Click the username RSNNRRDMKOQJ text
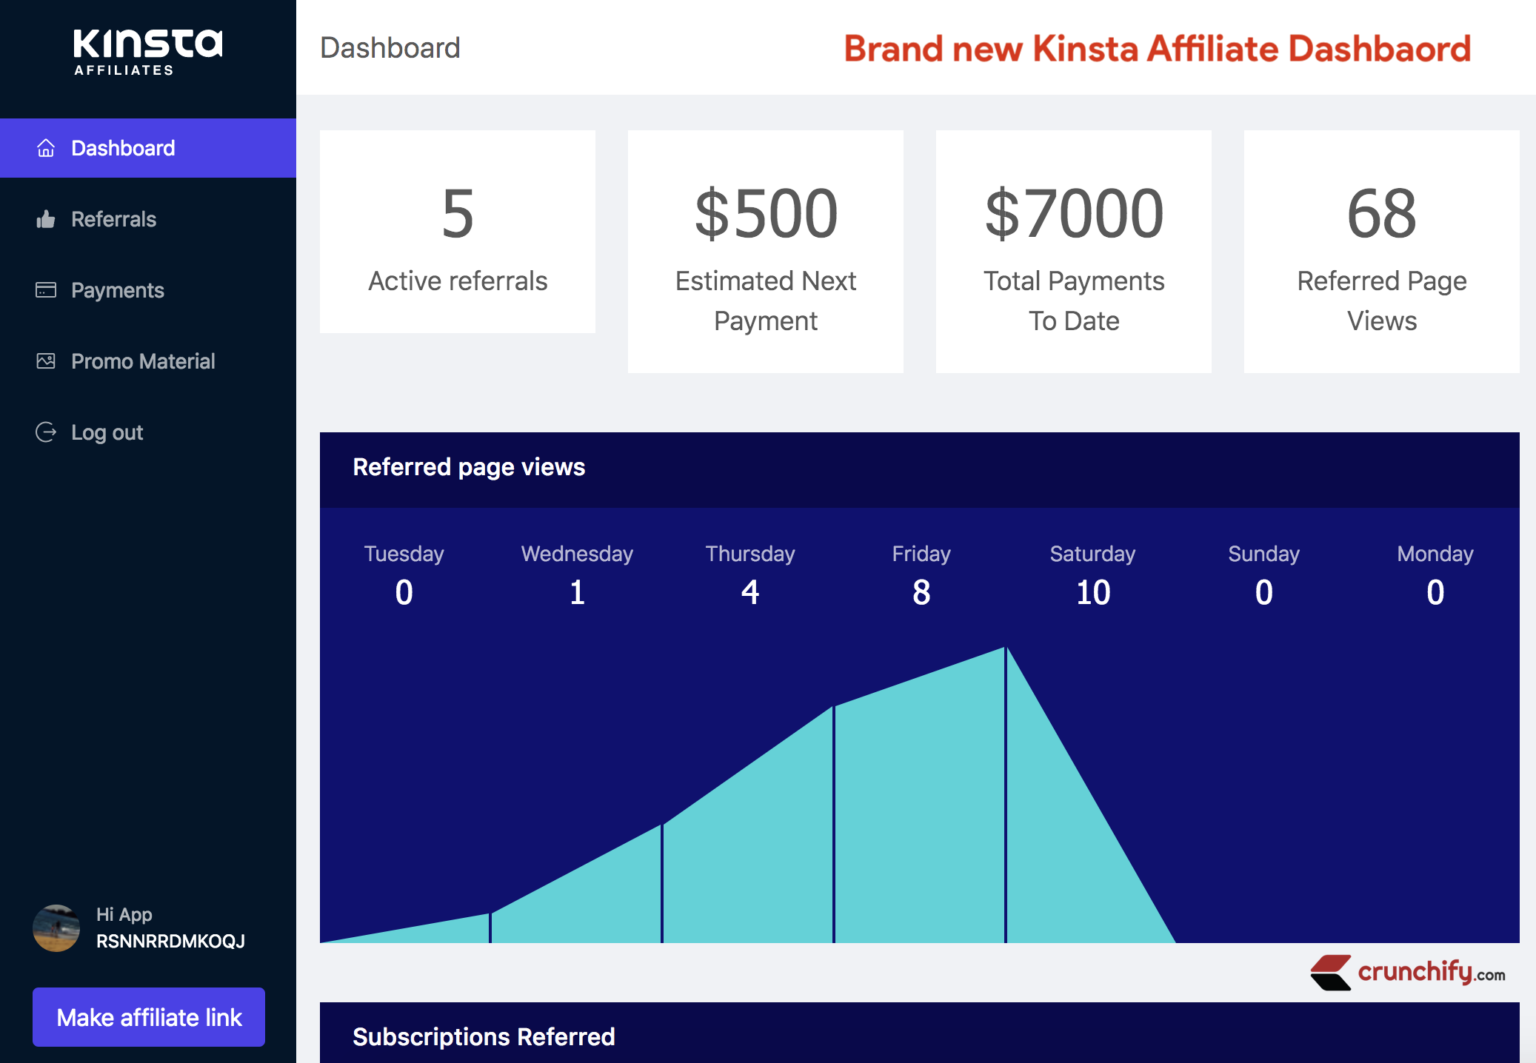The image size is (1536, 1063). pyautogui.click(x=170, y=941)
